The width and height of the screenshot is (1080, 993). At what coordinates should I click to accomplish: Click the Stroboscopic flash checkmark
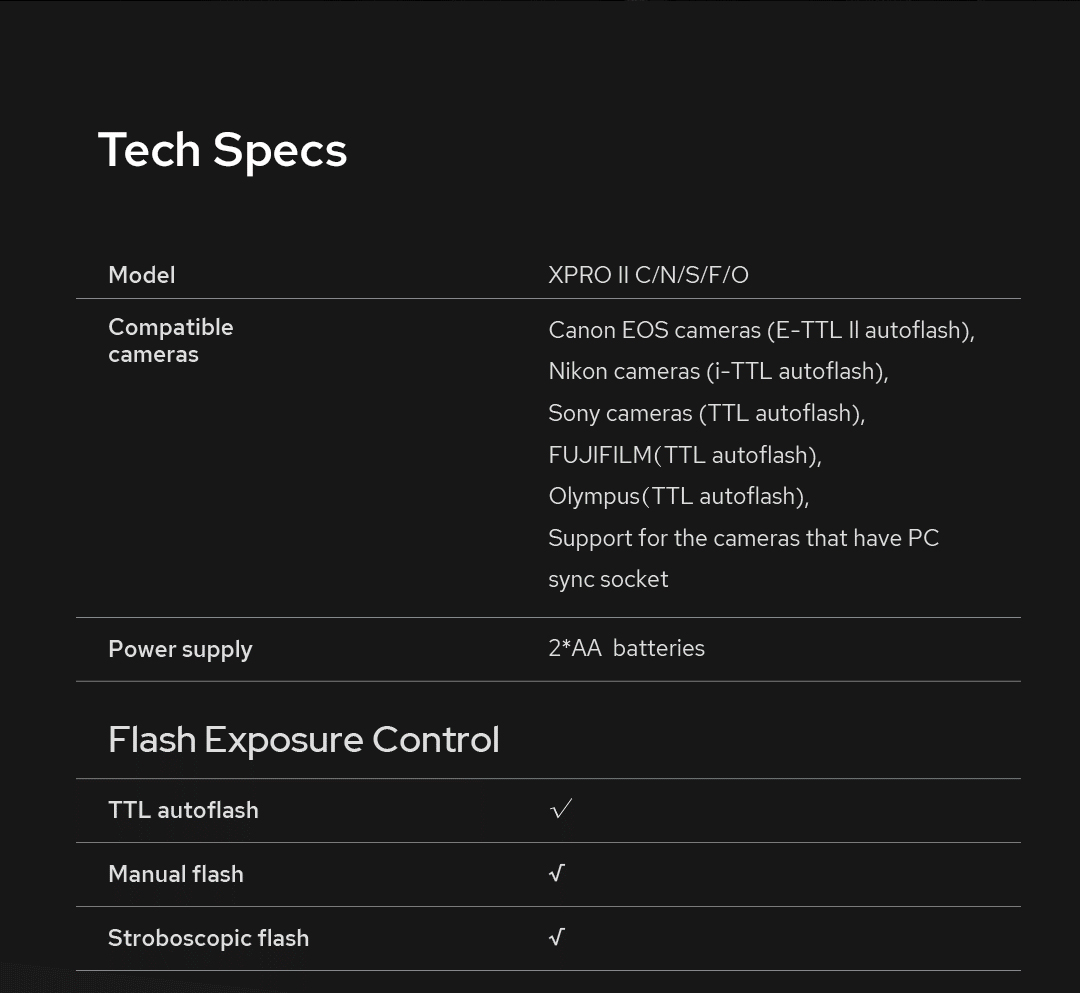pos(557,937)
